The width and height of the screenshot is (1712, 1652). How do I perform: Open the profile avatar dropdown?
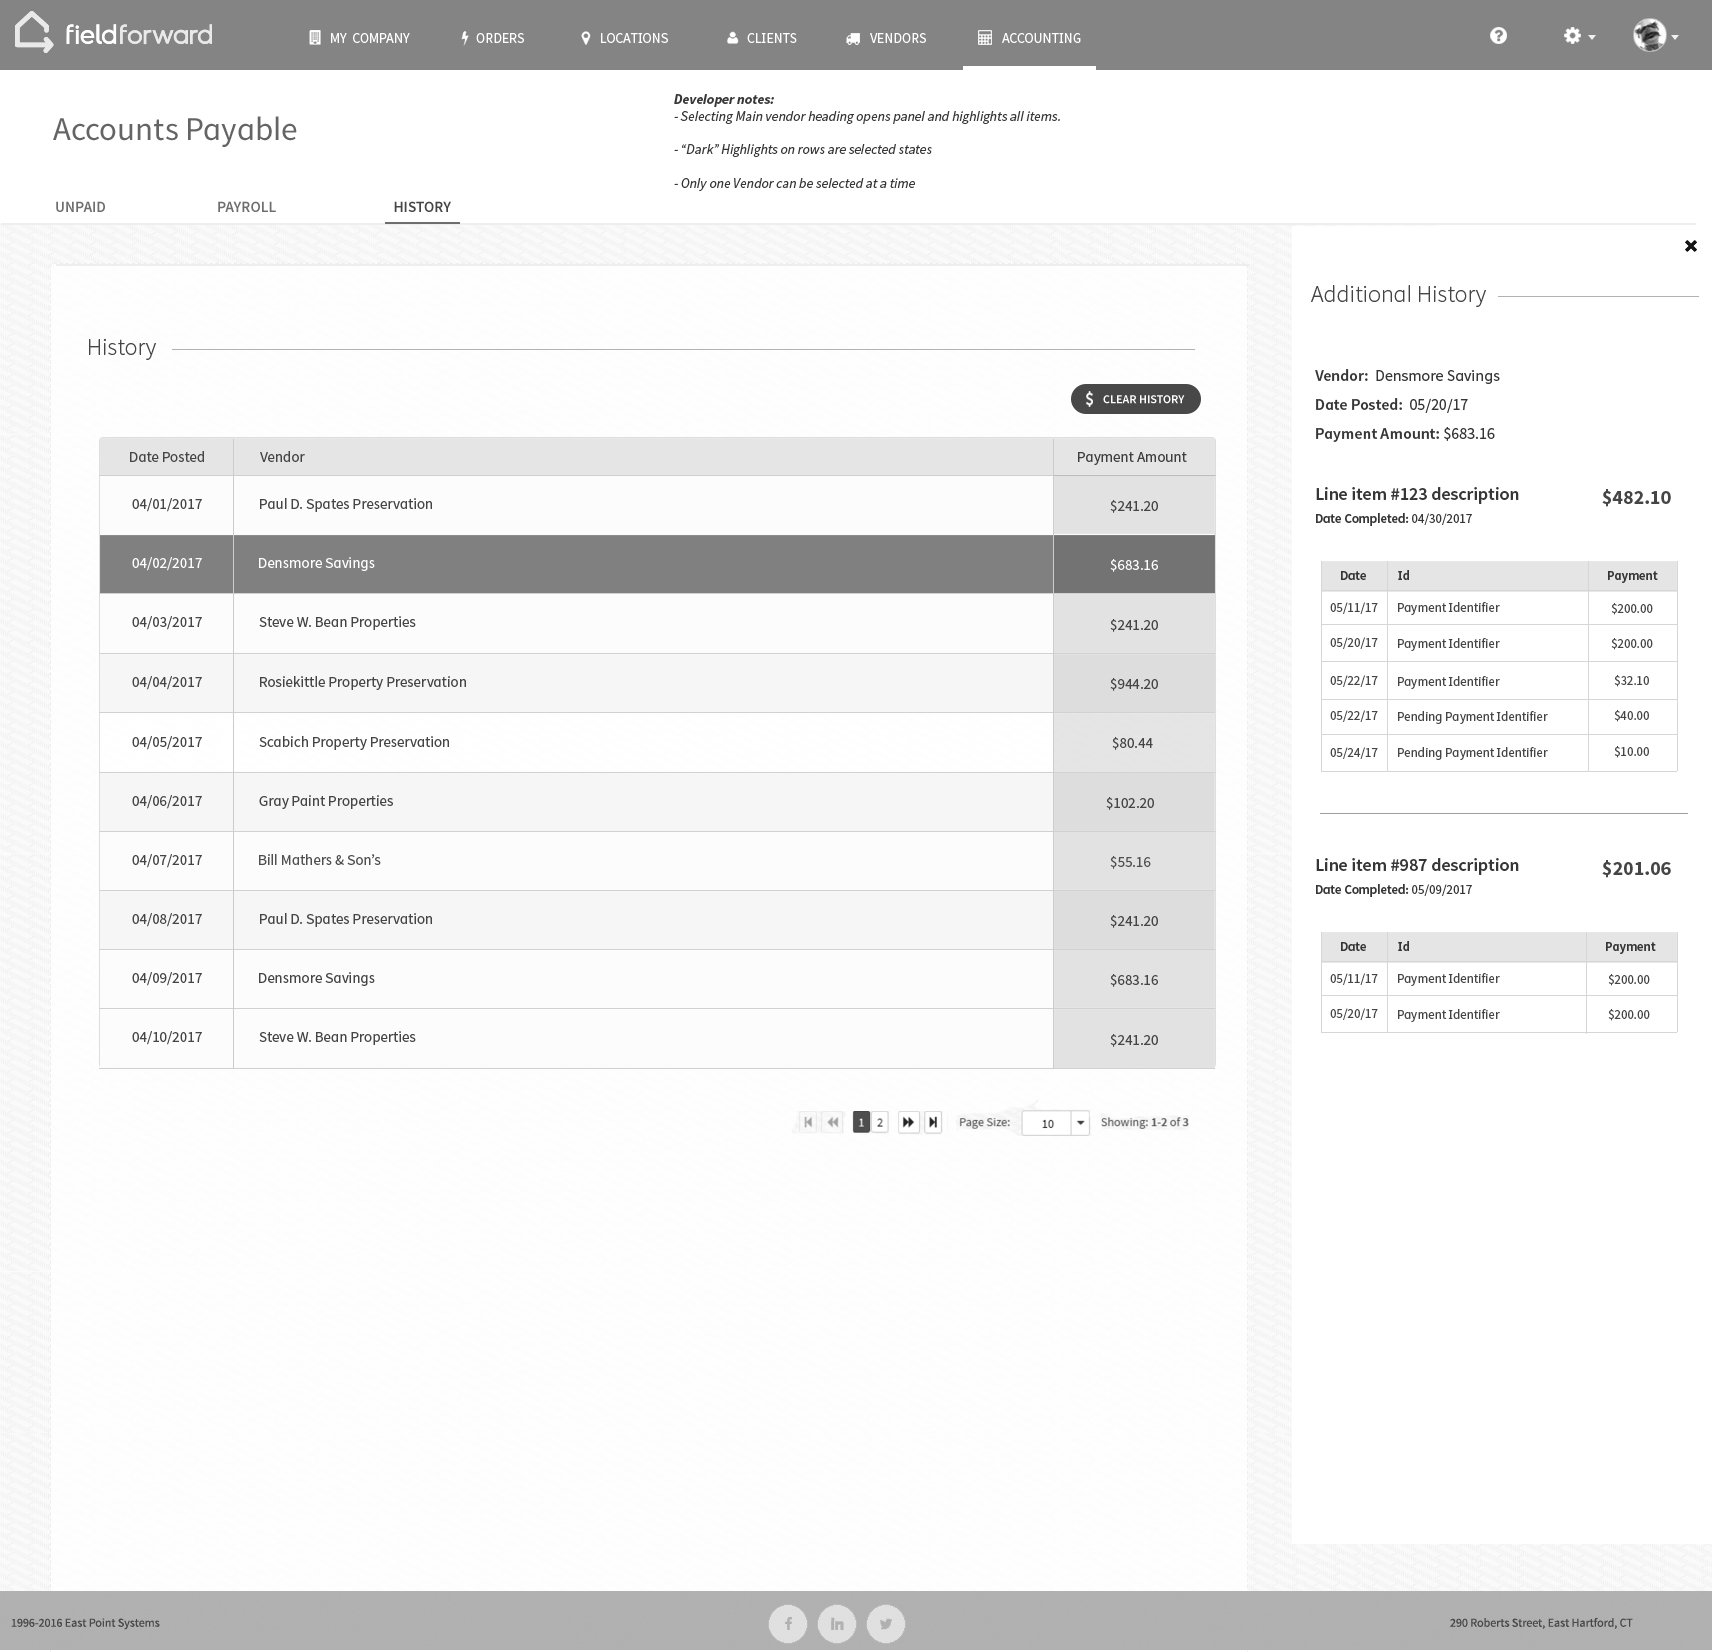[x=1655, y=35]
